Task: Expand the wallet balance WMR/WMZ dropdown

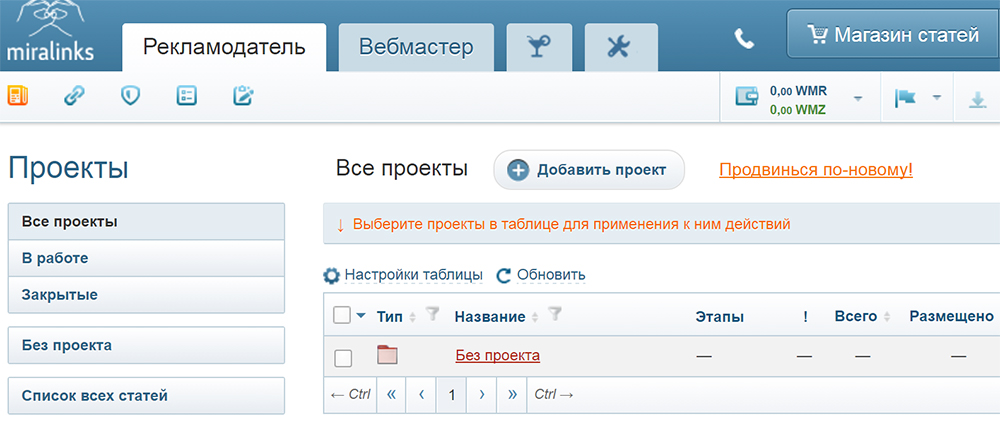Action: coord(858,99)
